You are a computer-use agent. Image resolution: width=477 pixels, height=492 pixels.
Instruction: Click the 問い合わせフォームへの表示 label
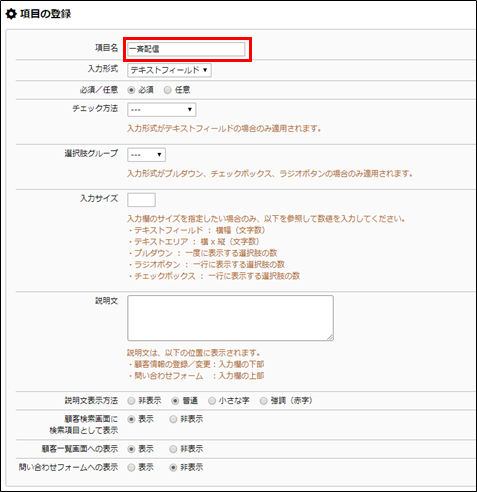coord(68,467)
